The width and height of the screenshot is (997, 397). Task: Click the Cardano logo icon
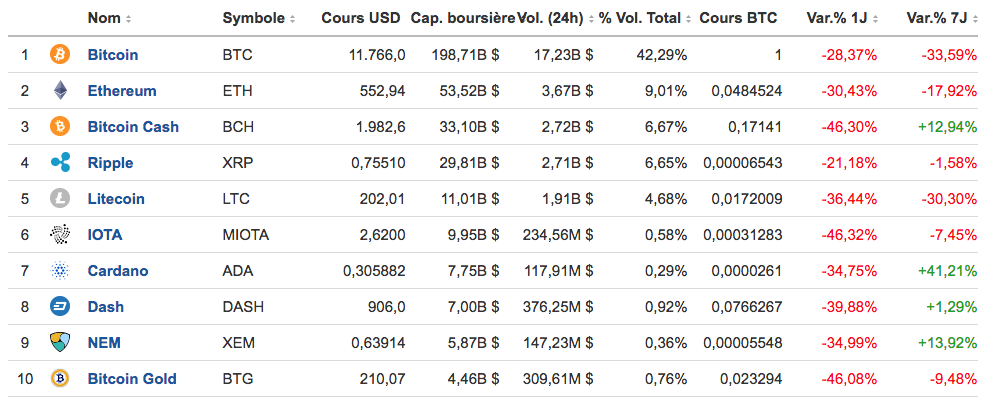[x=60, y=270]
